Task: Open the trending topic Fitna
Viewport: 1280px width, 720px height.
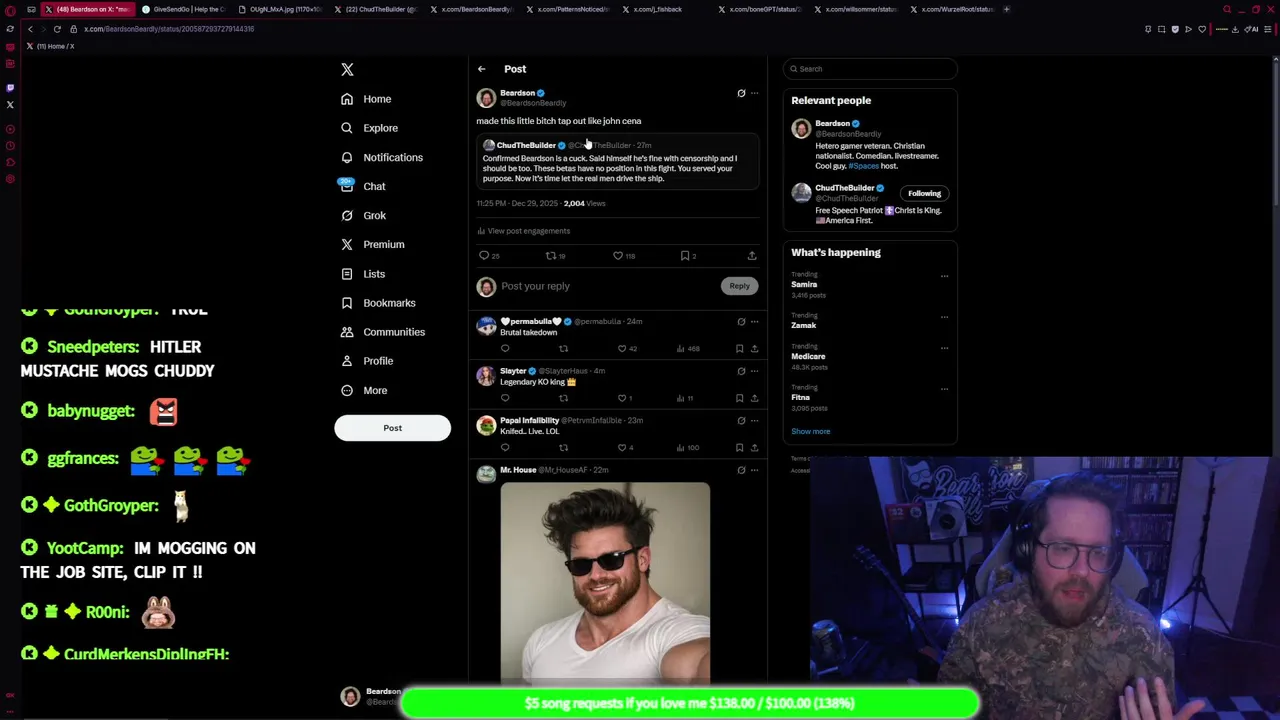Action: point(800,398)
